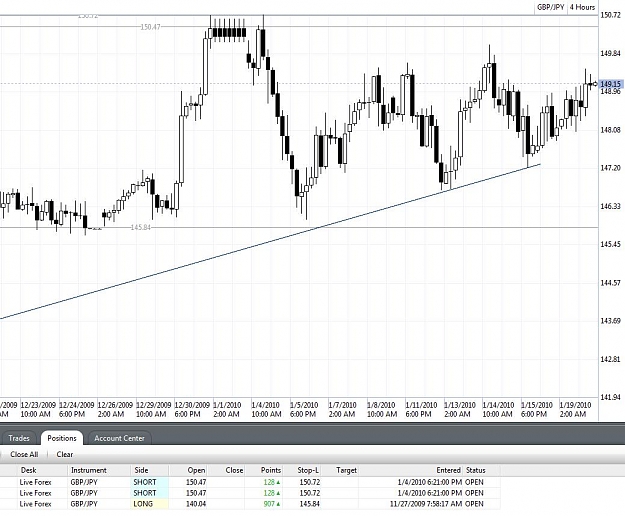Screen dimensions: 625x516
Task: Open the 4 Hours timeframe selector
Action: pyautogui.click(x=582, y=7)
